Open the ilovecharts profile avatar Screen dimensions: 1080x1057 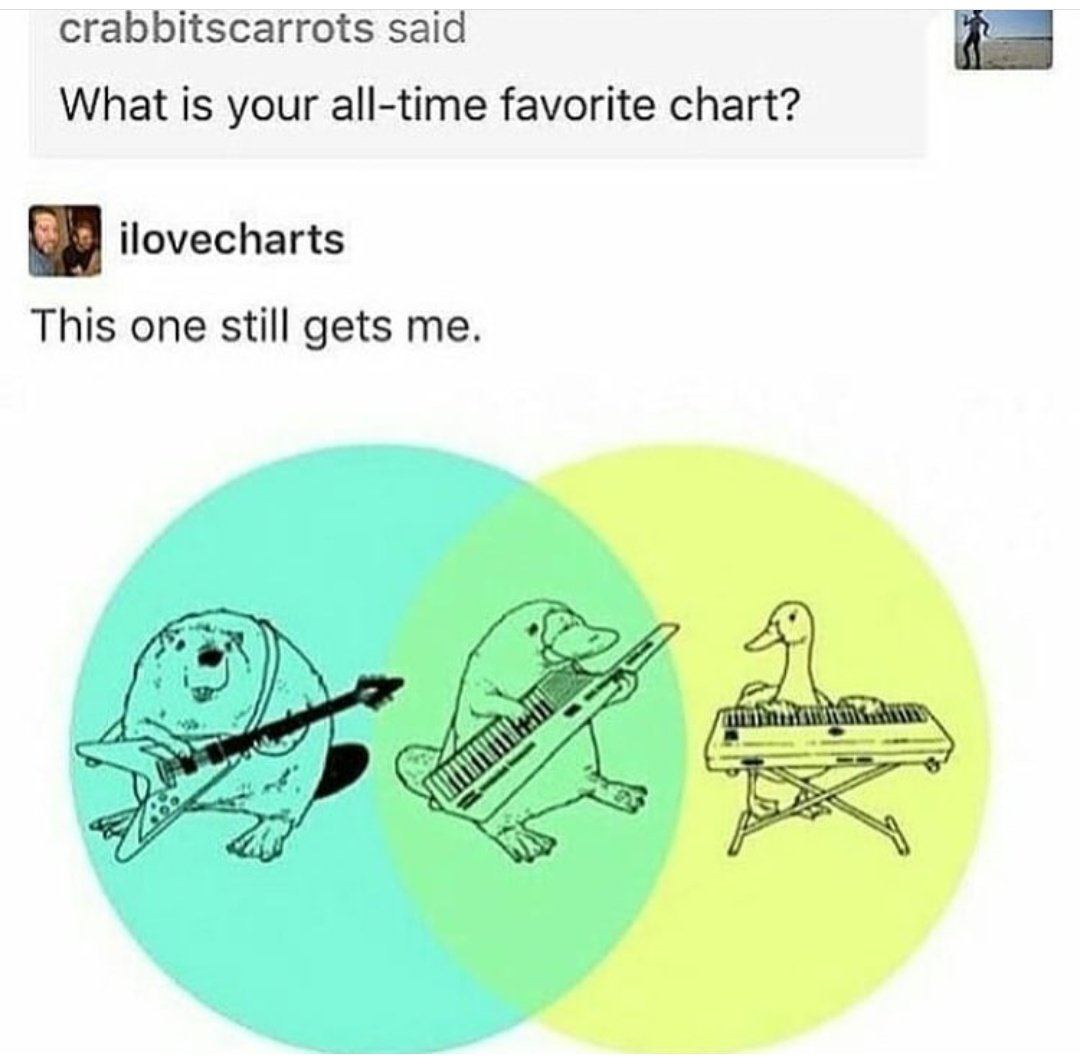coord(65,241)
